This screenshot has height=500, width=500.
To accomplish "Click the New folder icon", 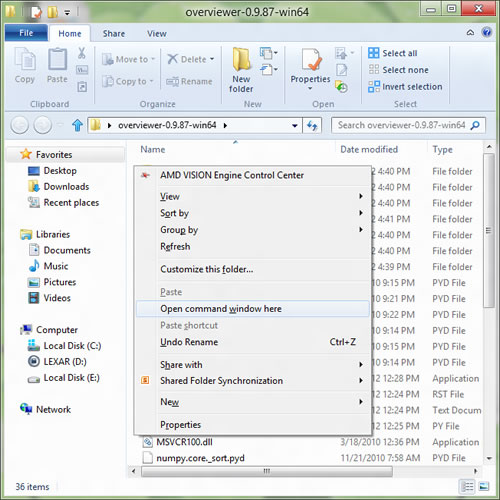I will pyautogui.click(x=241, y=59).
